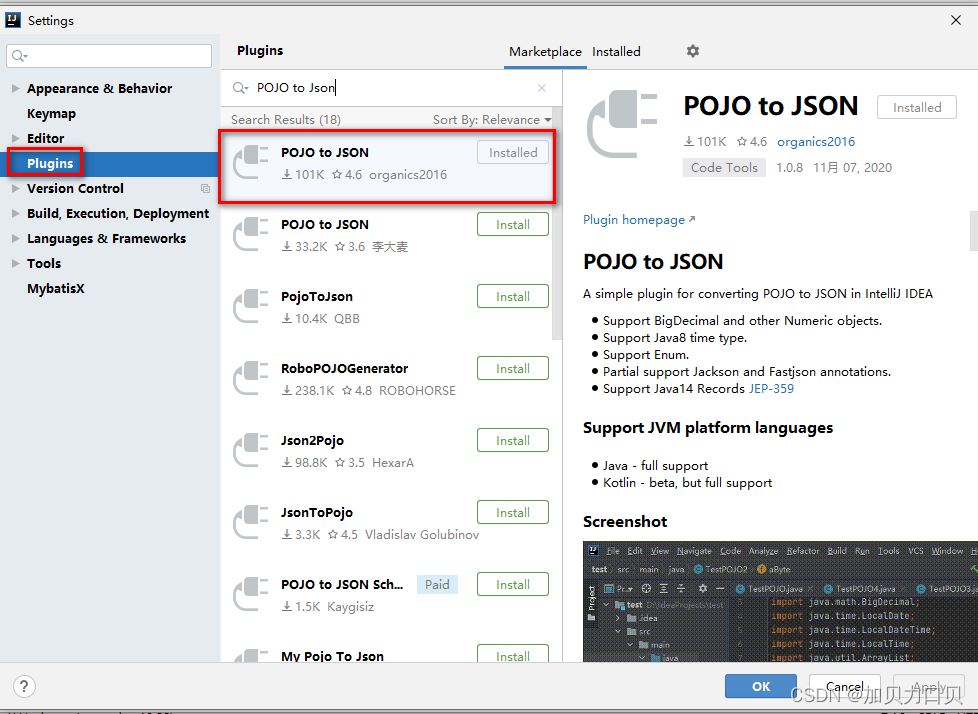Viewport: 978px width, 714px height.
Task: Expand the Version Control settings node
Action: pos(15,189)
